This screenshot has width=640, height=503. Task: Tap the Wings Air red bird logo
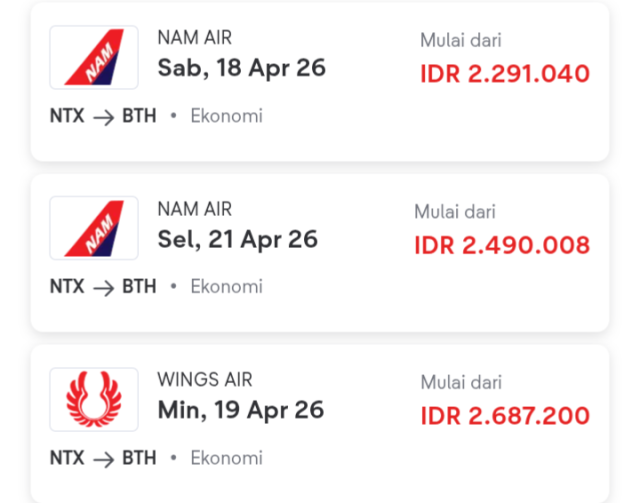point(94,399)
